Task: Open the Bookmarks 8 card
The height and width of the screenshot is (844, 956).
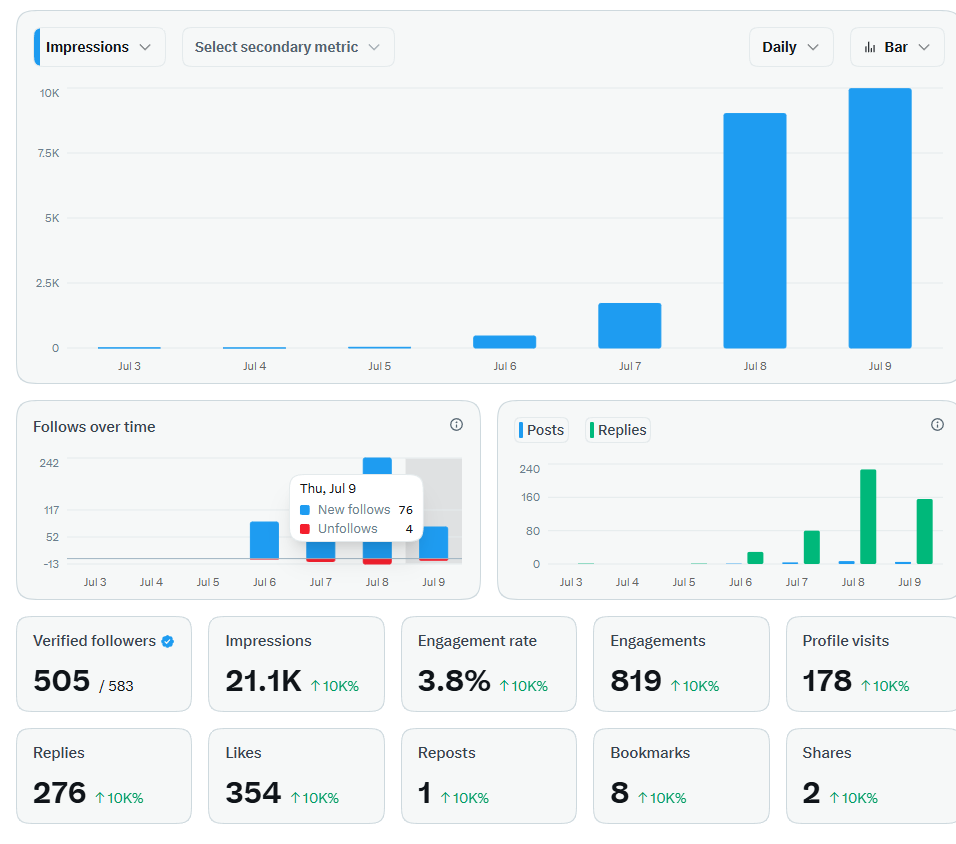Action: 681,776
